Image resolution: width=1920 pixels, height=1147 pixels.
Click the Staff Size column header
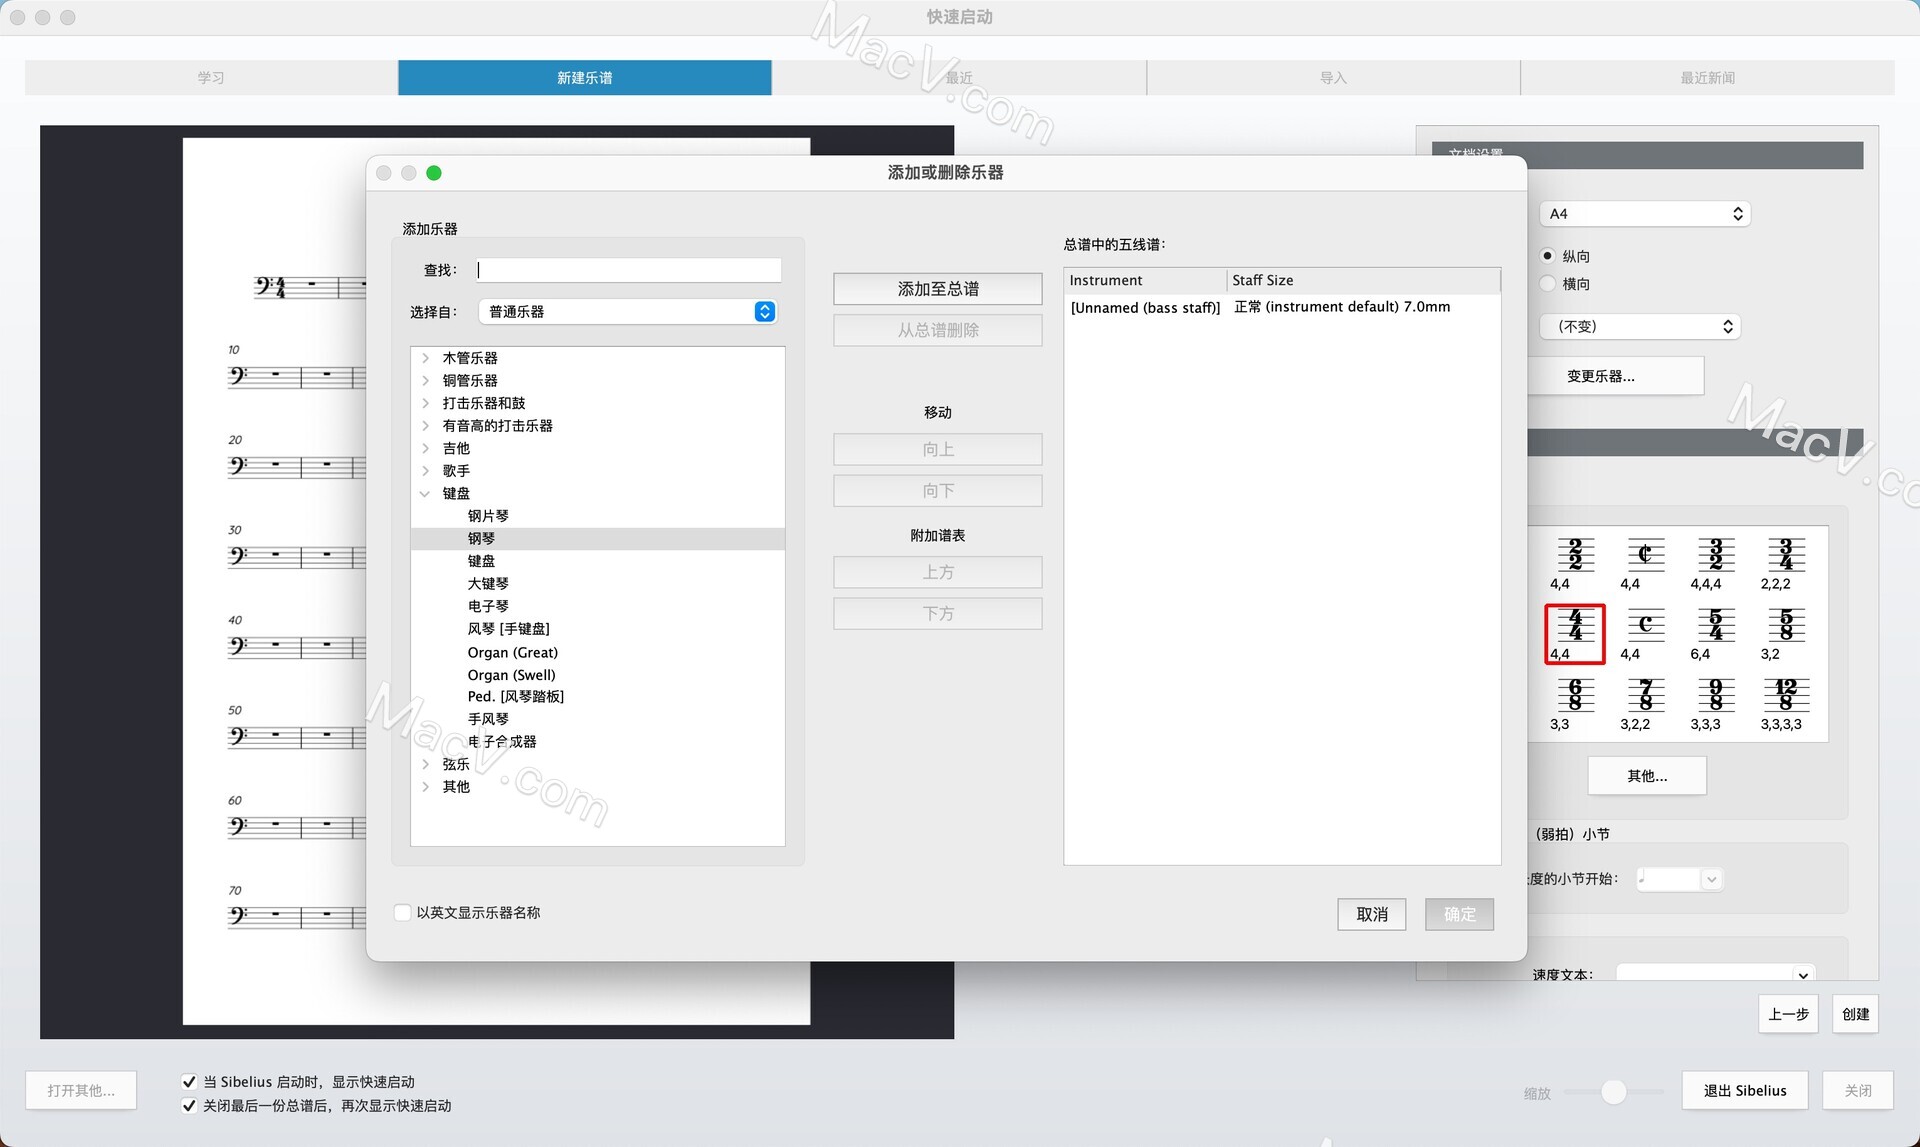pyautogui.click(x=1363, y=280)
